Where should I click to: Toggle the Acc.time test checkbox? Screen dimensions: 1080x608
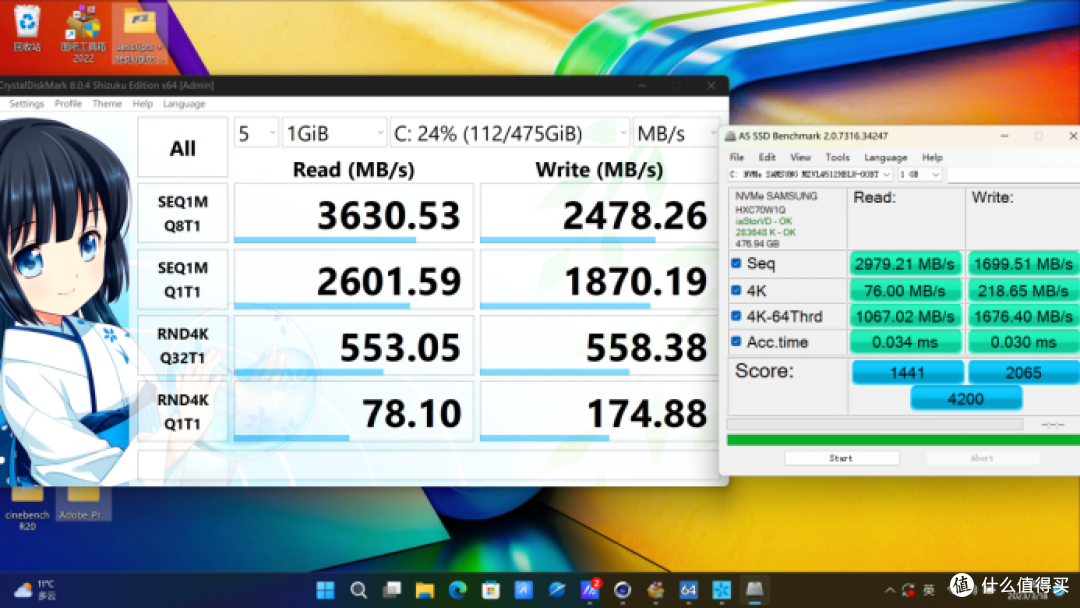click(736, 342)
